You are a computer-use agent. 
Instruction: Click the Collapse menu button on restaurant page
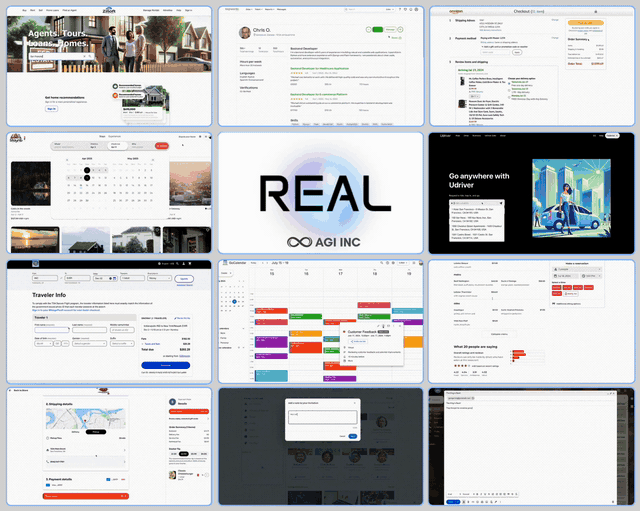pyautogui.click(x=499, y=334)
